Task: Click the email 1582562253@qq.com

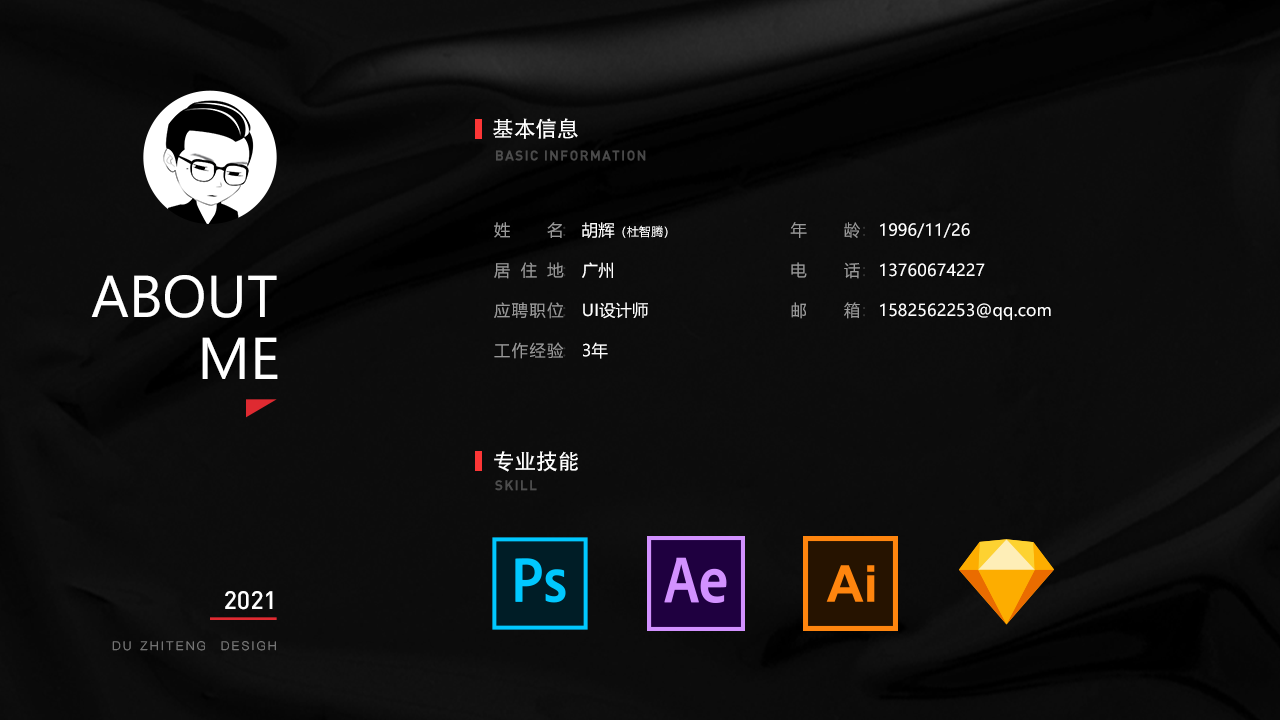Action: [x=965, y=310]
